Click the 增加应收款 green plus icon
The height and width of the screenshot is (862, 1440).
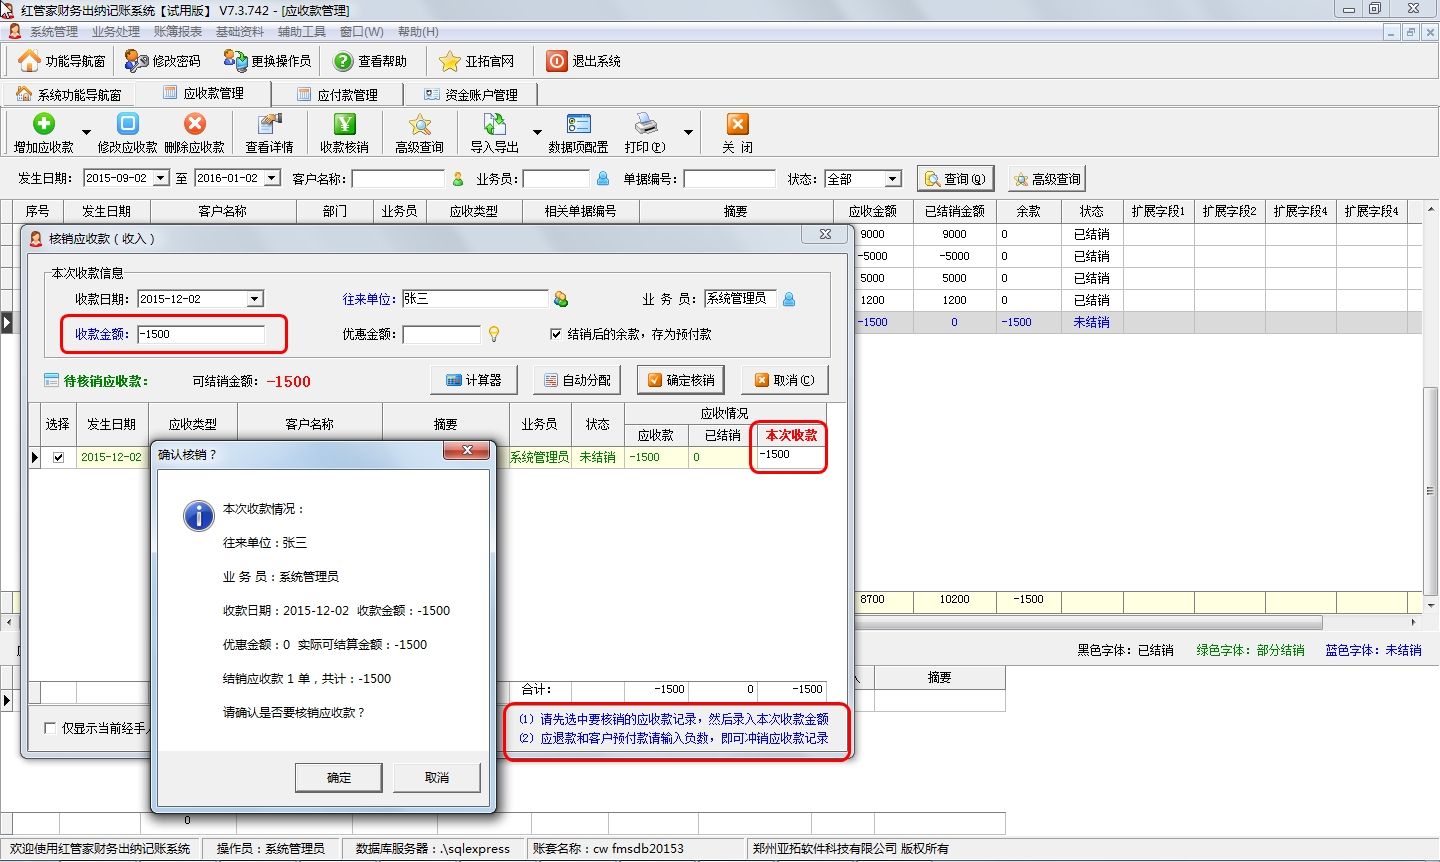click(44, 124)
